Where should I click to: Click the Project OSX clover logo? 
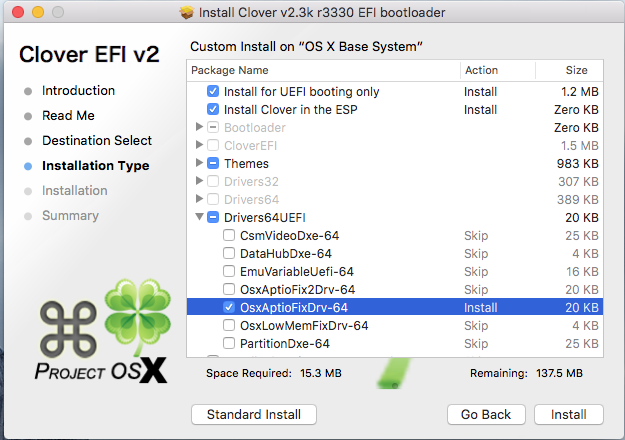click(102, 331)
